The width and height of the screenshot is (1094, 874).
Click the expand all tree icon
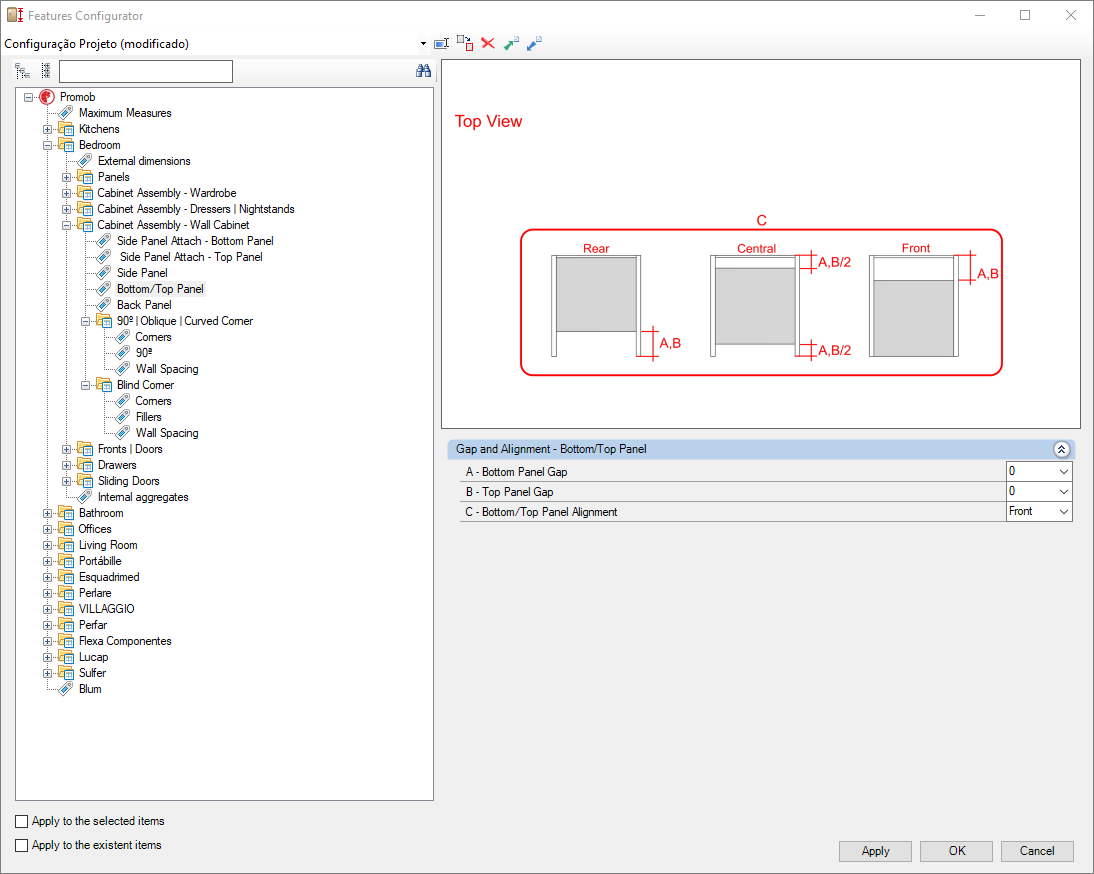click(x=23, y=71)
